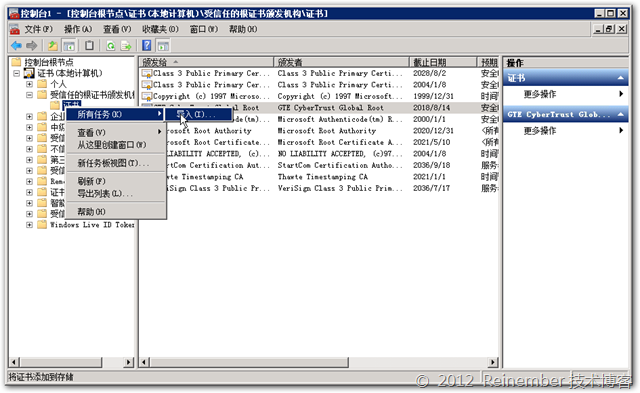Refresh the view using green arrow icon
Image resolution: width=640 pixels, height=393 pixels.
(111, 46)
